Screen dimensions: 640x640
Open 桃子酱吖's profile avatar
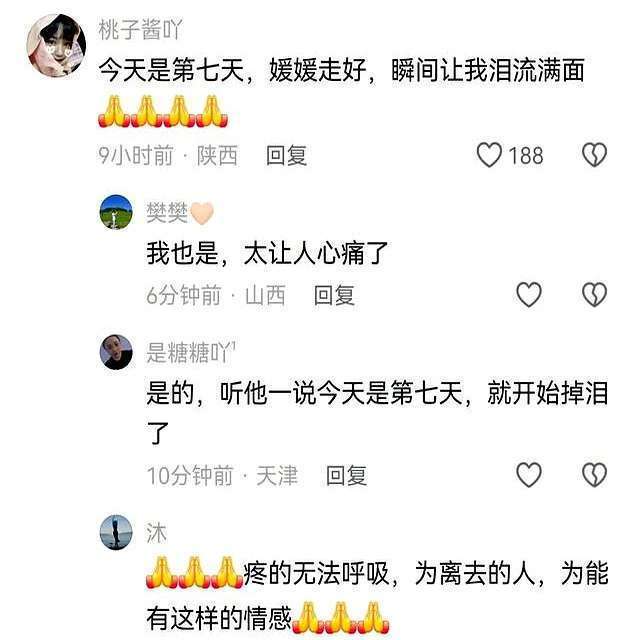56,46
